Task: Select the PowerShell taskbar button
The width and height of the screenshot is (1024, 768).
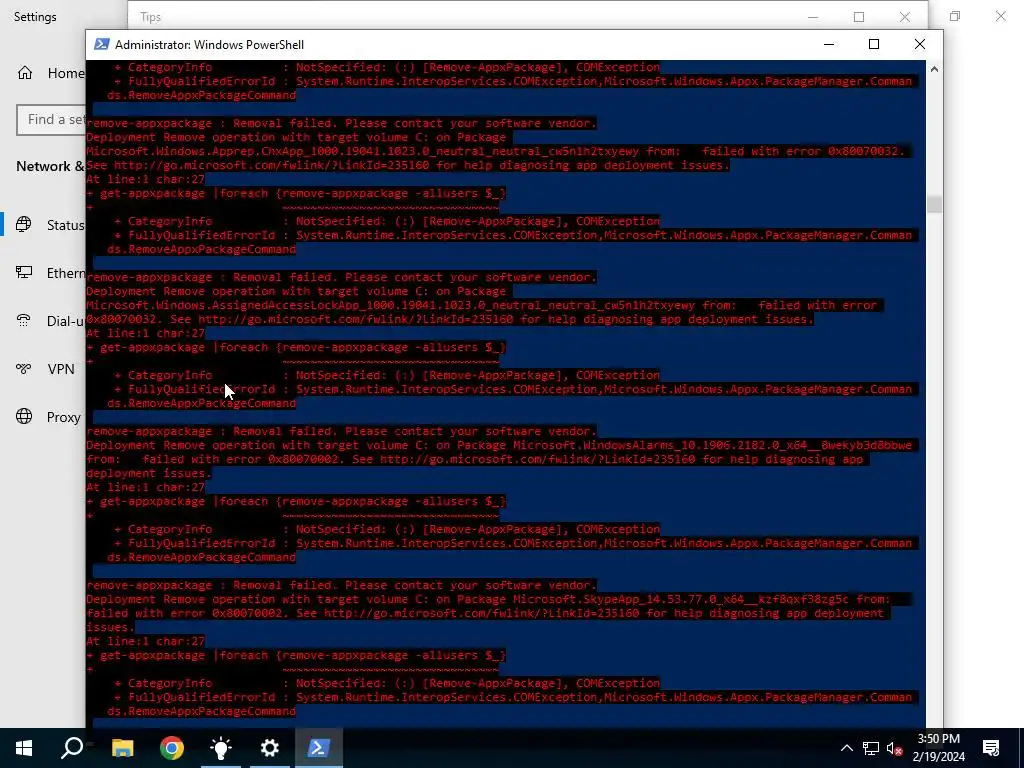Action: click(x=319, y=748)
